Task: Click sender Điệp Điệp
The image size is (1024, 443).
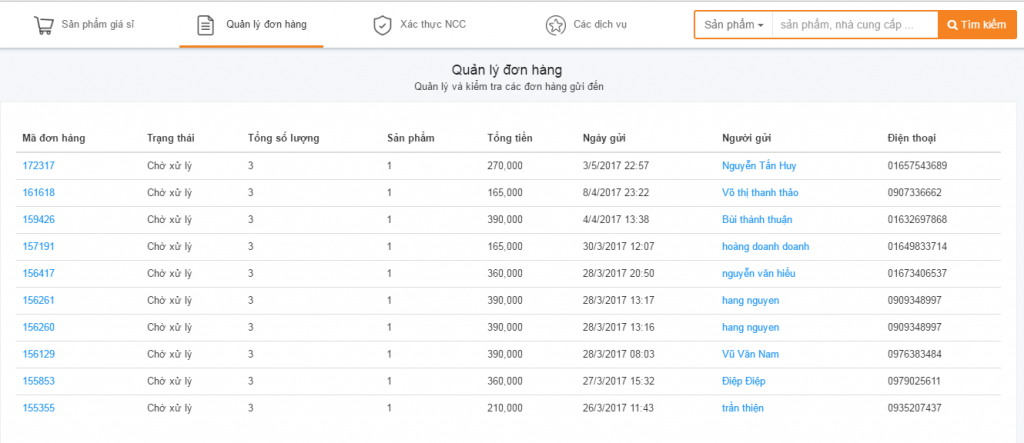Action: 743,381
